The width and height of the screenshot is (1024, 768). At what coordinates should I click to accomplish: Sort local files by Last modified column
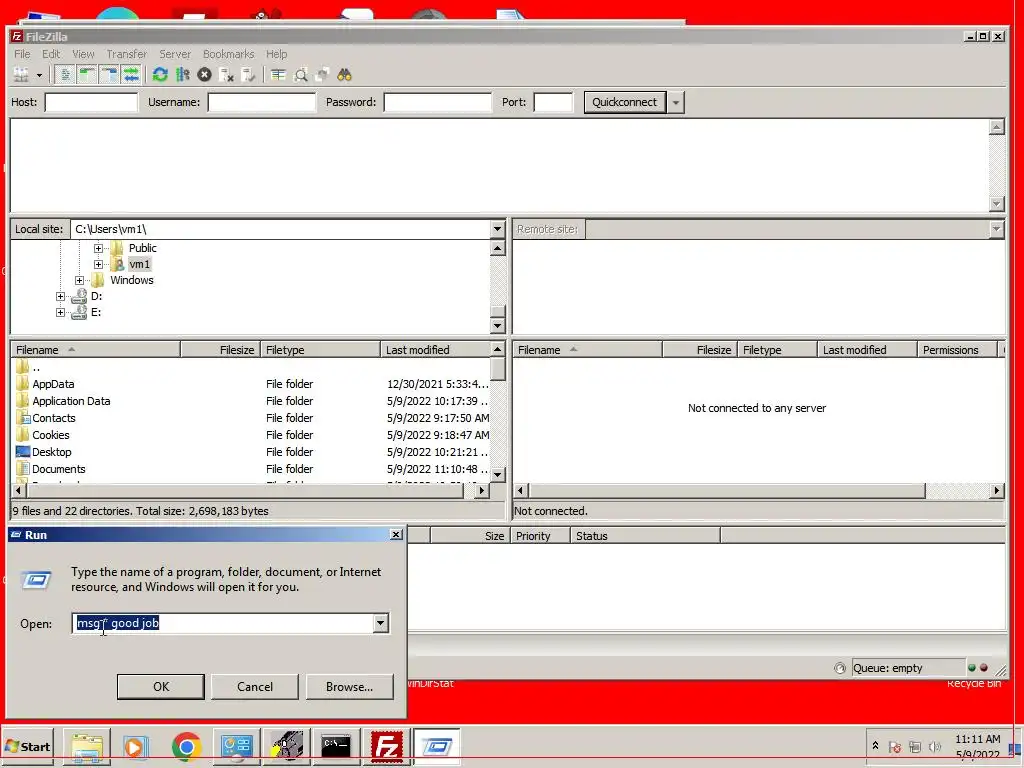click(x=435, y=350)
